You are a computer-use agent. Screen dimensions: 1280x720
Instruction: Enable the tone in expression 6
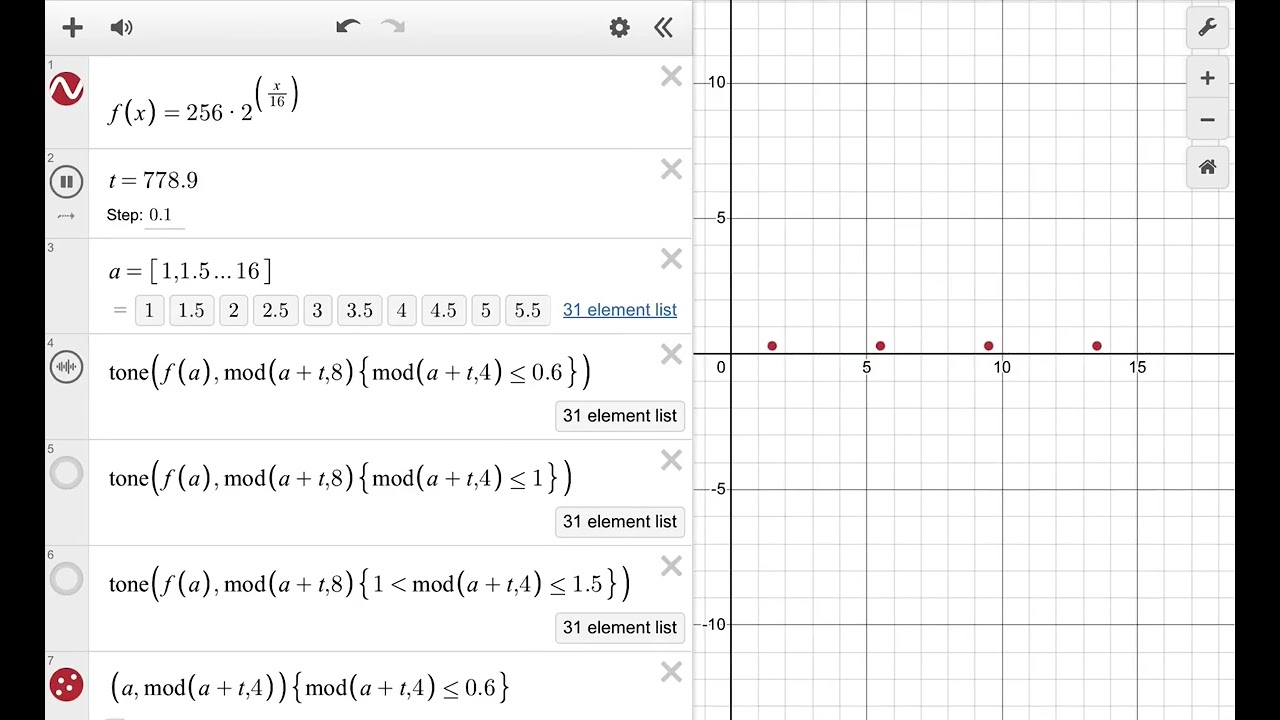[66, 579]
